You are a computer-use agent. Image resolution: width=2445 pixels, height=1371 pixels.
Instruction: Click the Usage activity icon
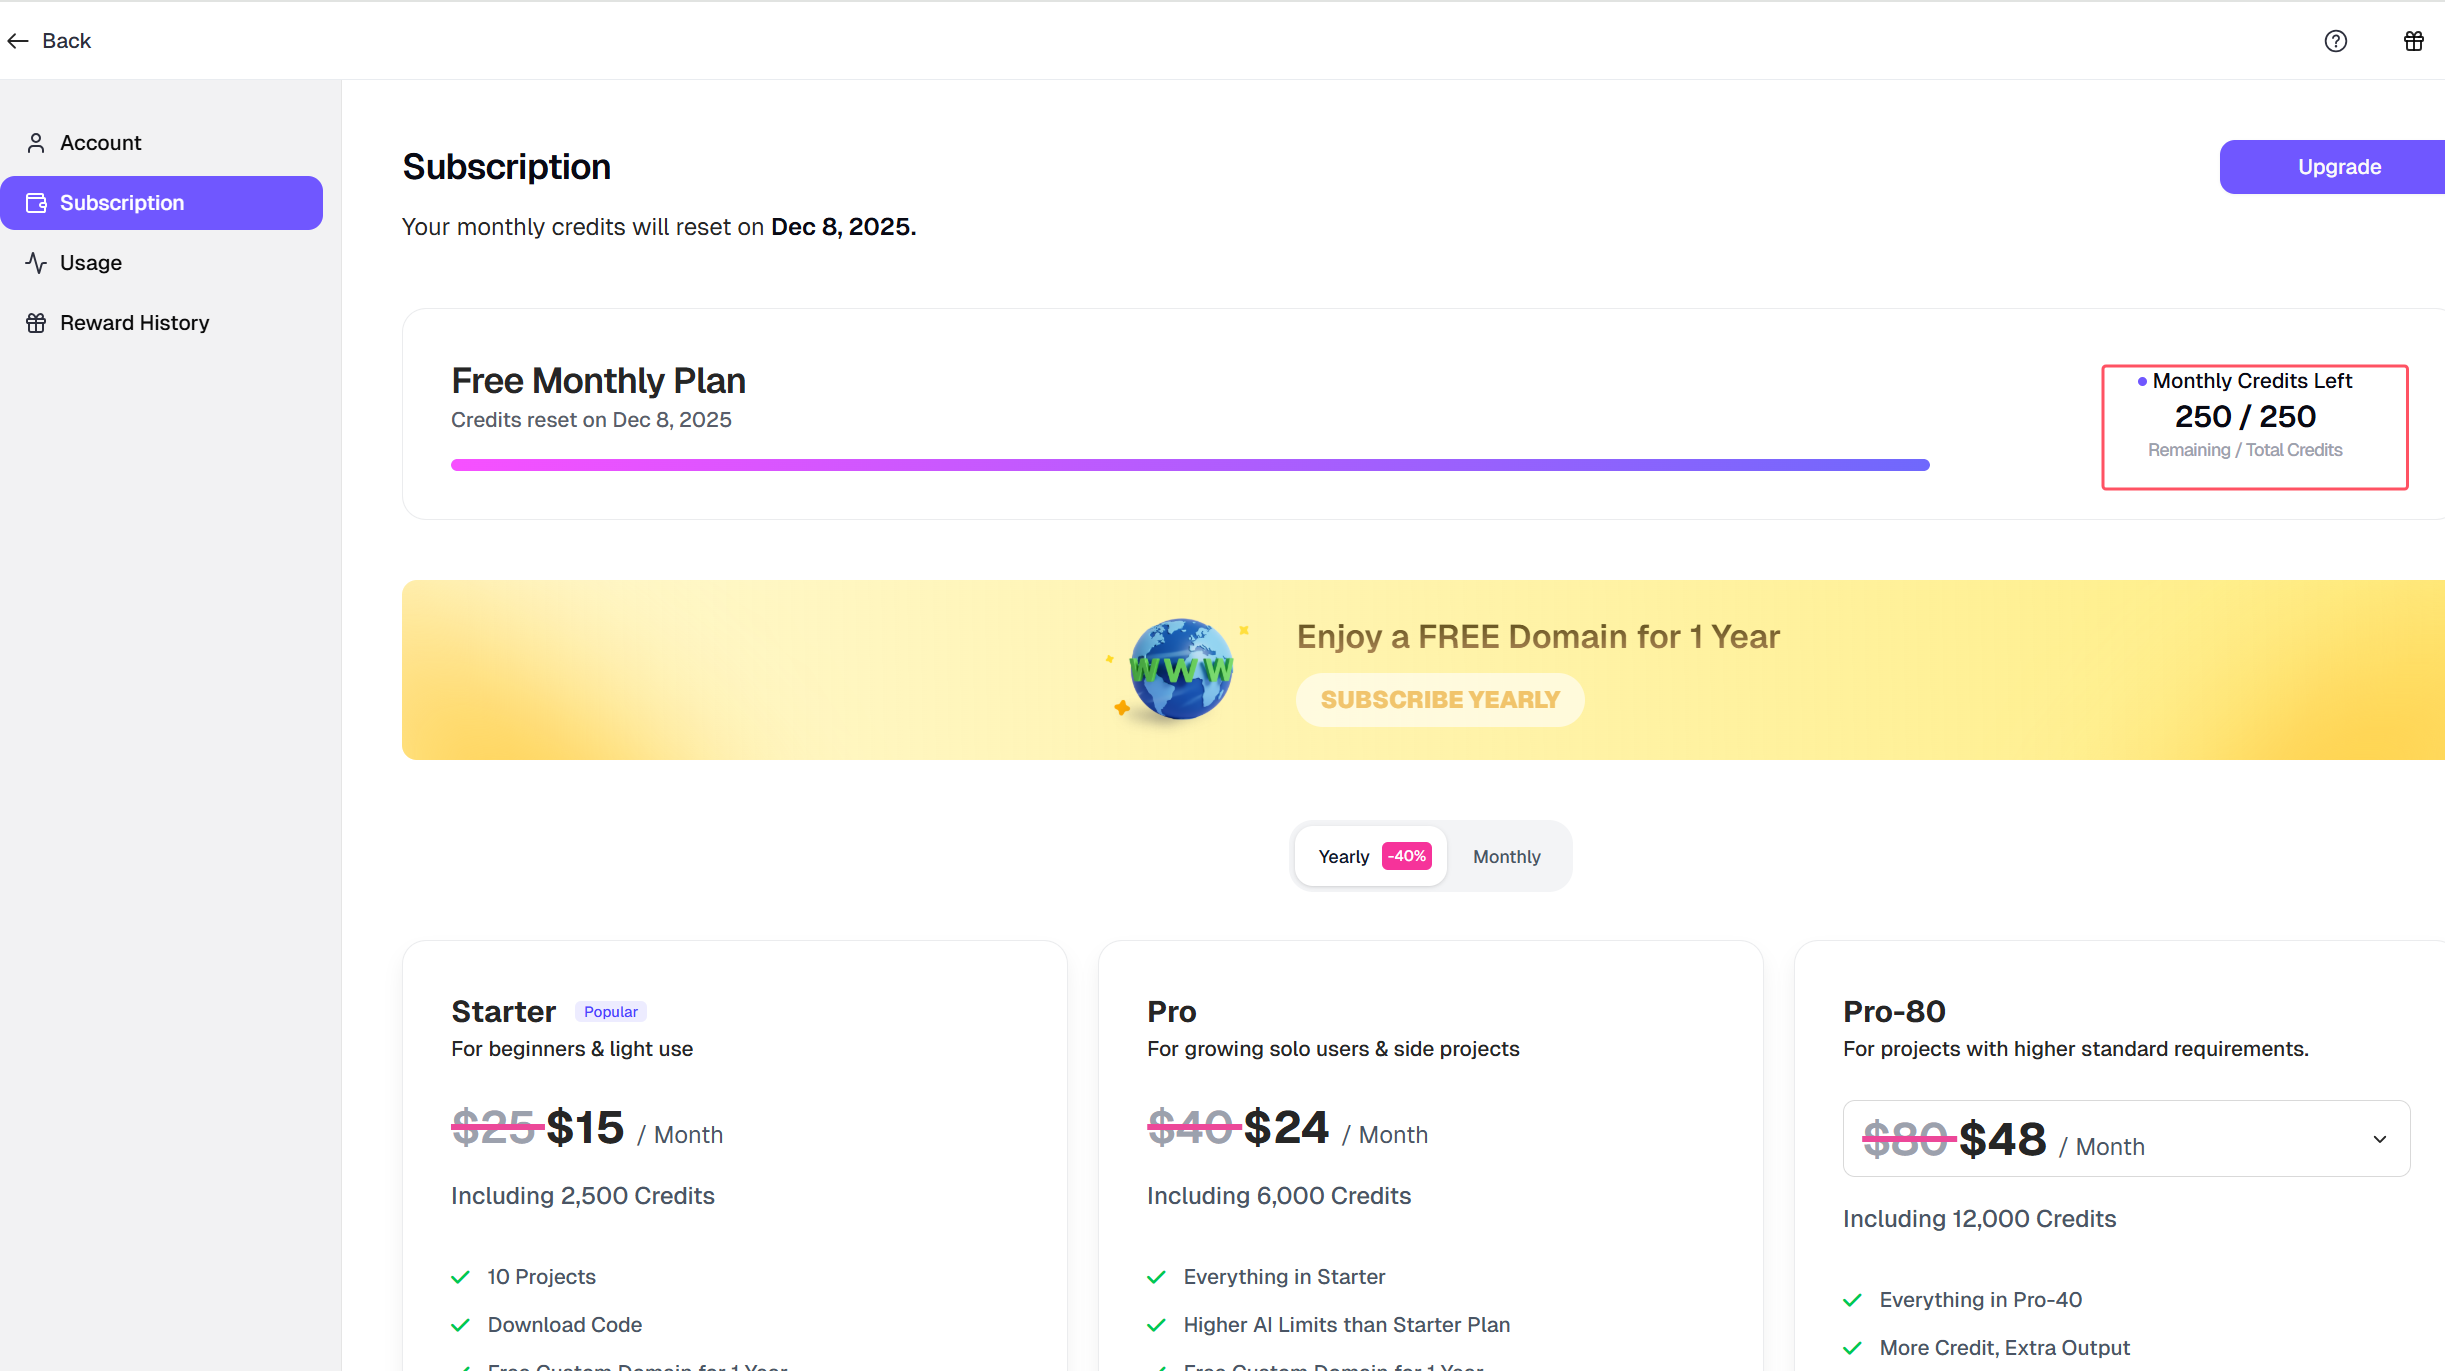coord(36,263)
